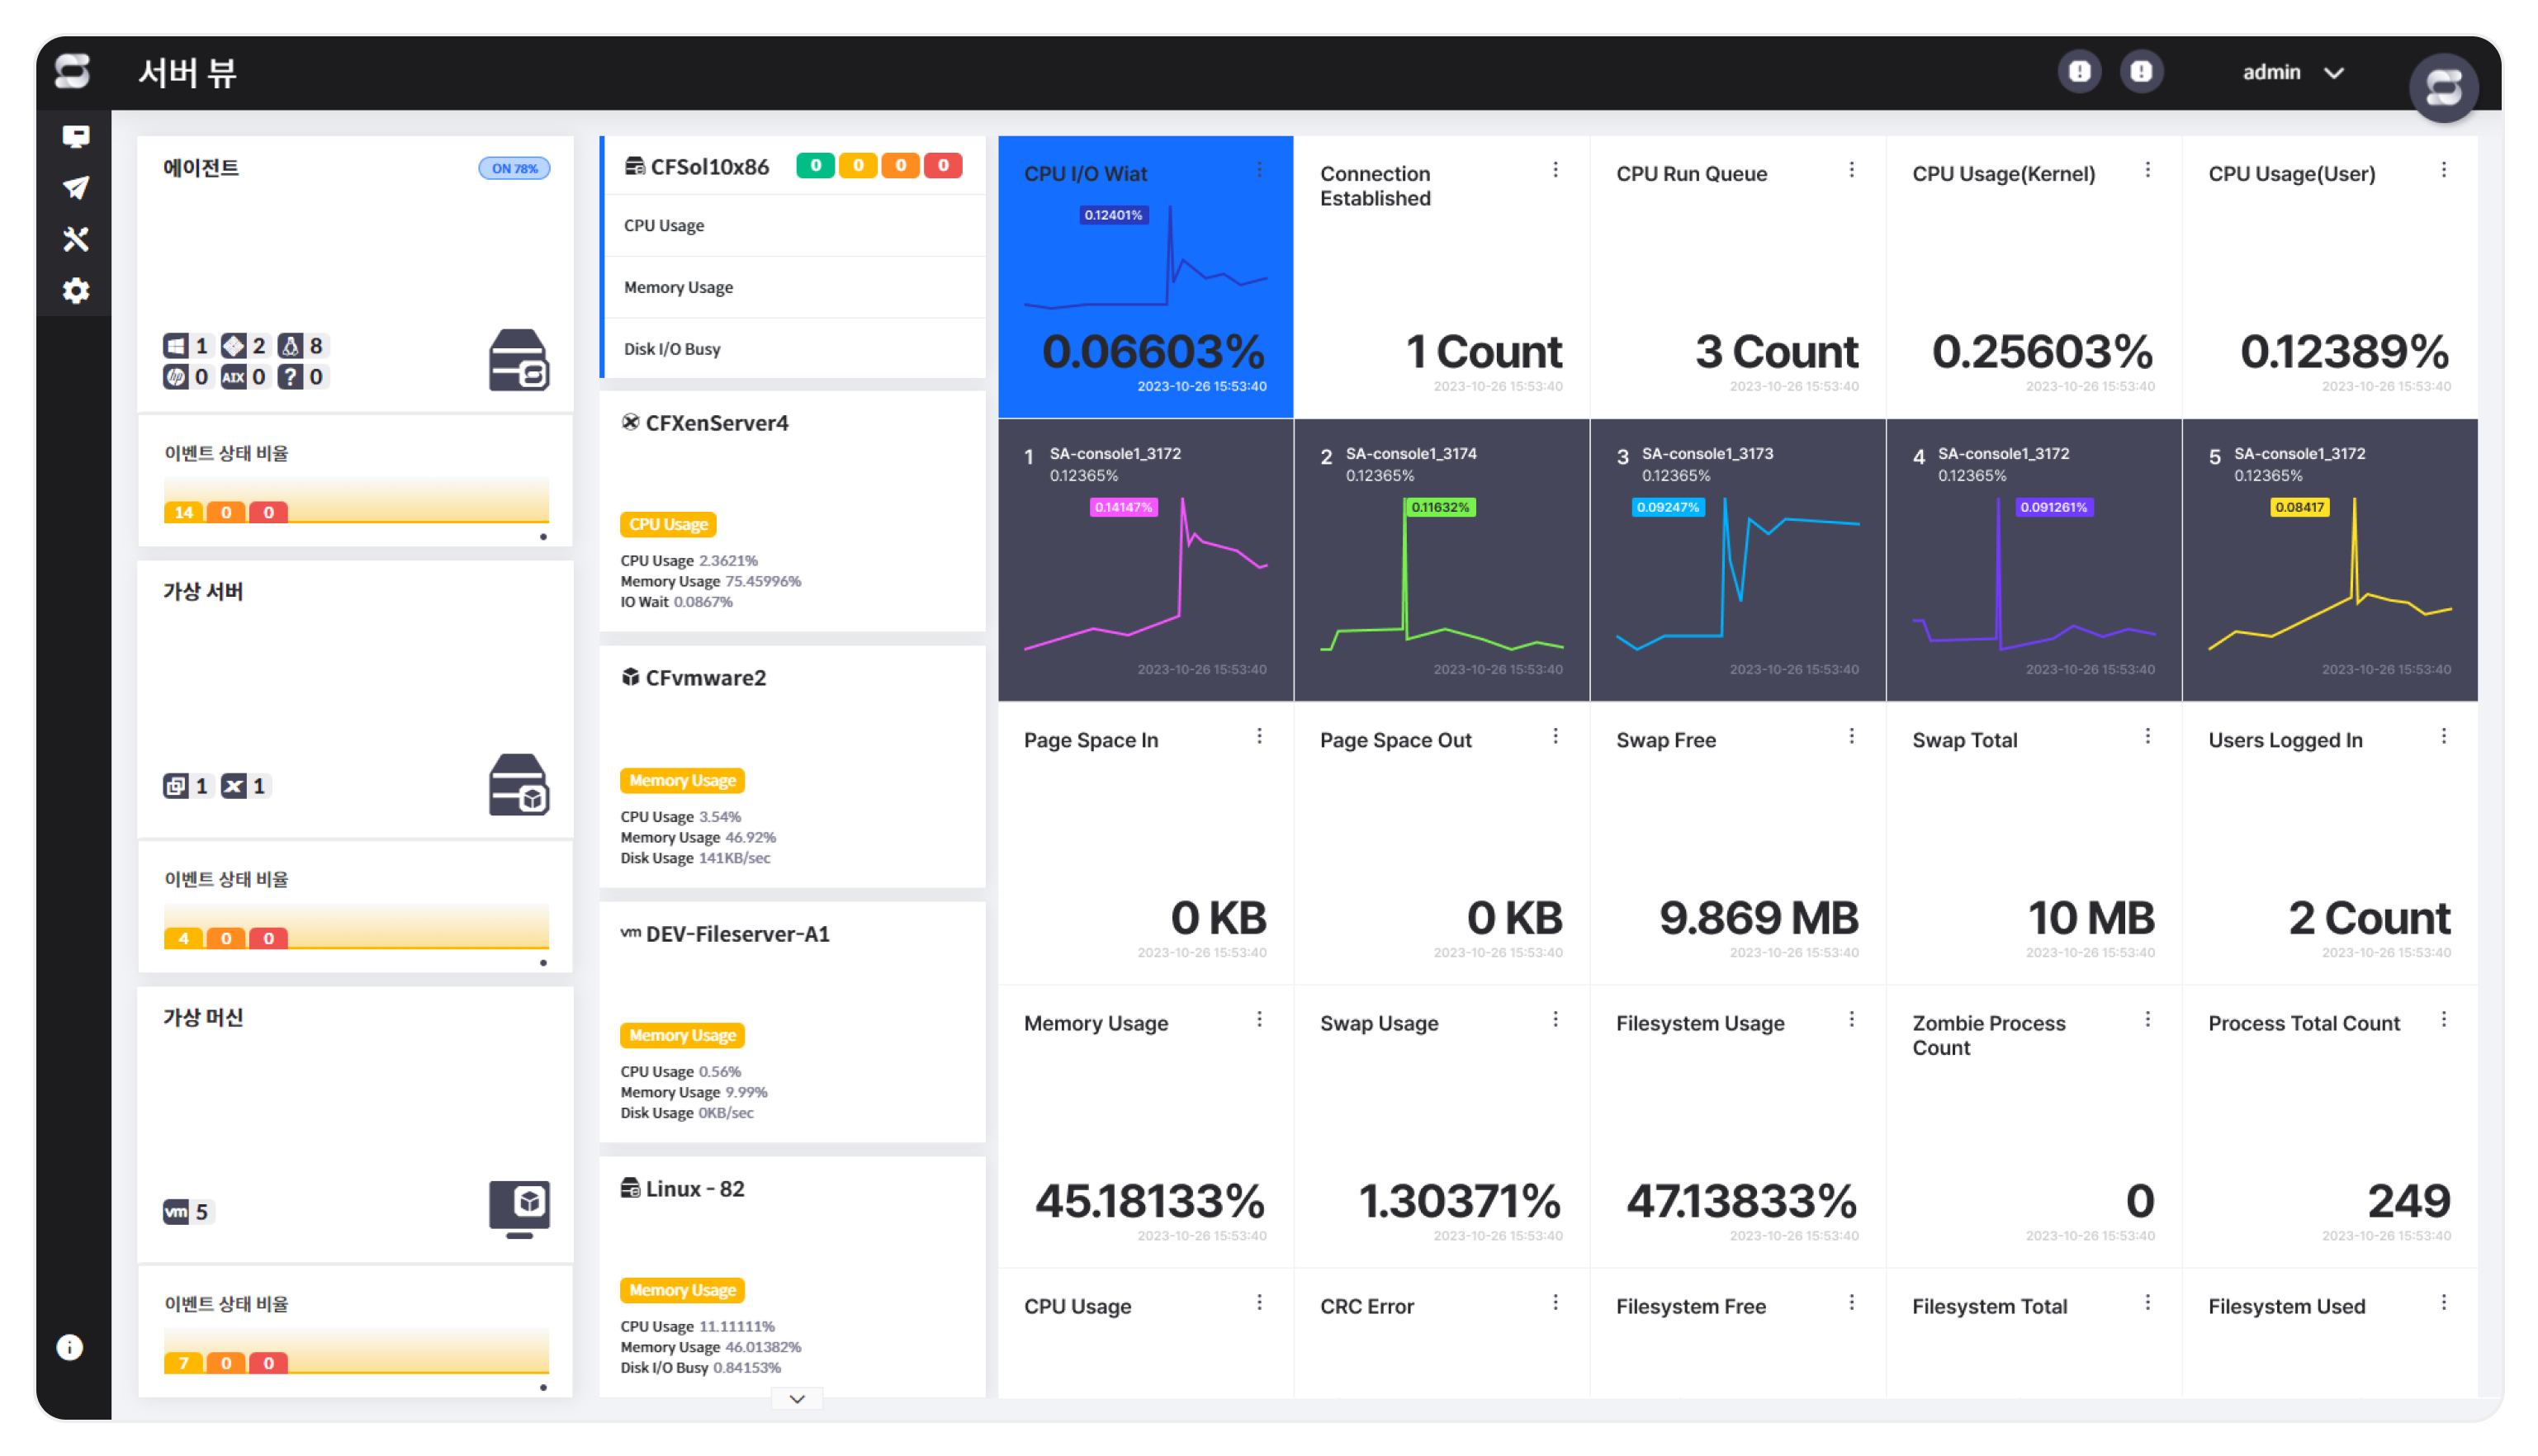Toggle the ON 78% agent badge

514,168
